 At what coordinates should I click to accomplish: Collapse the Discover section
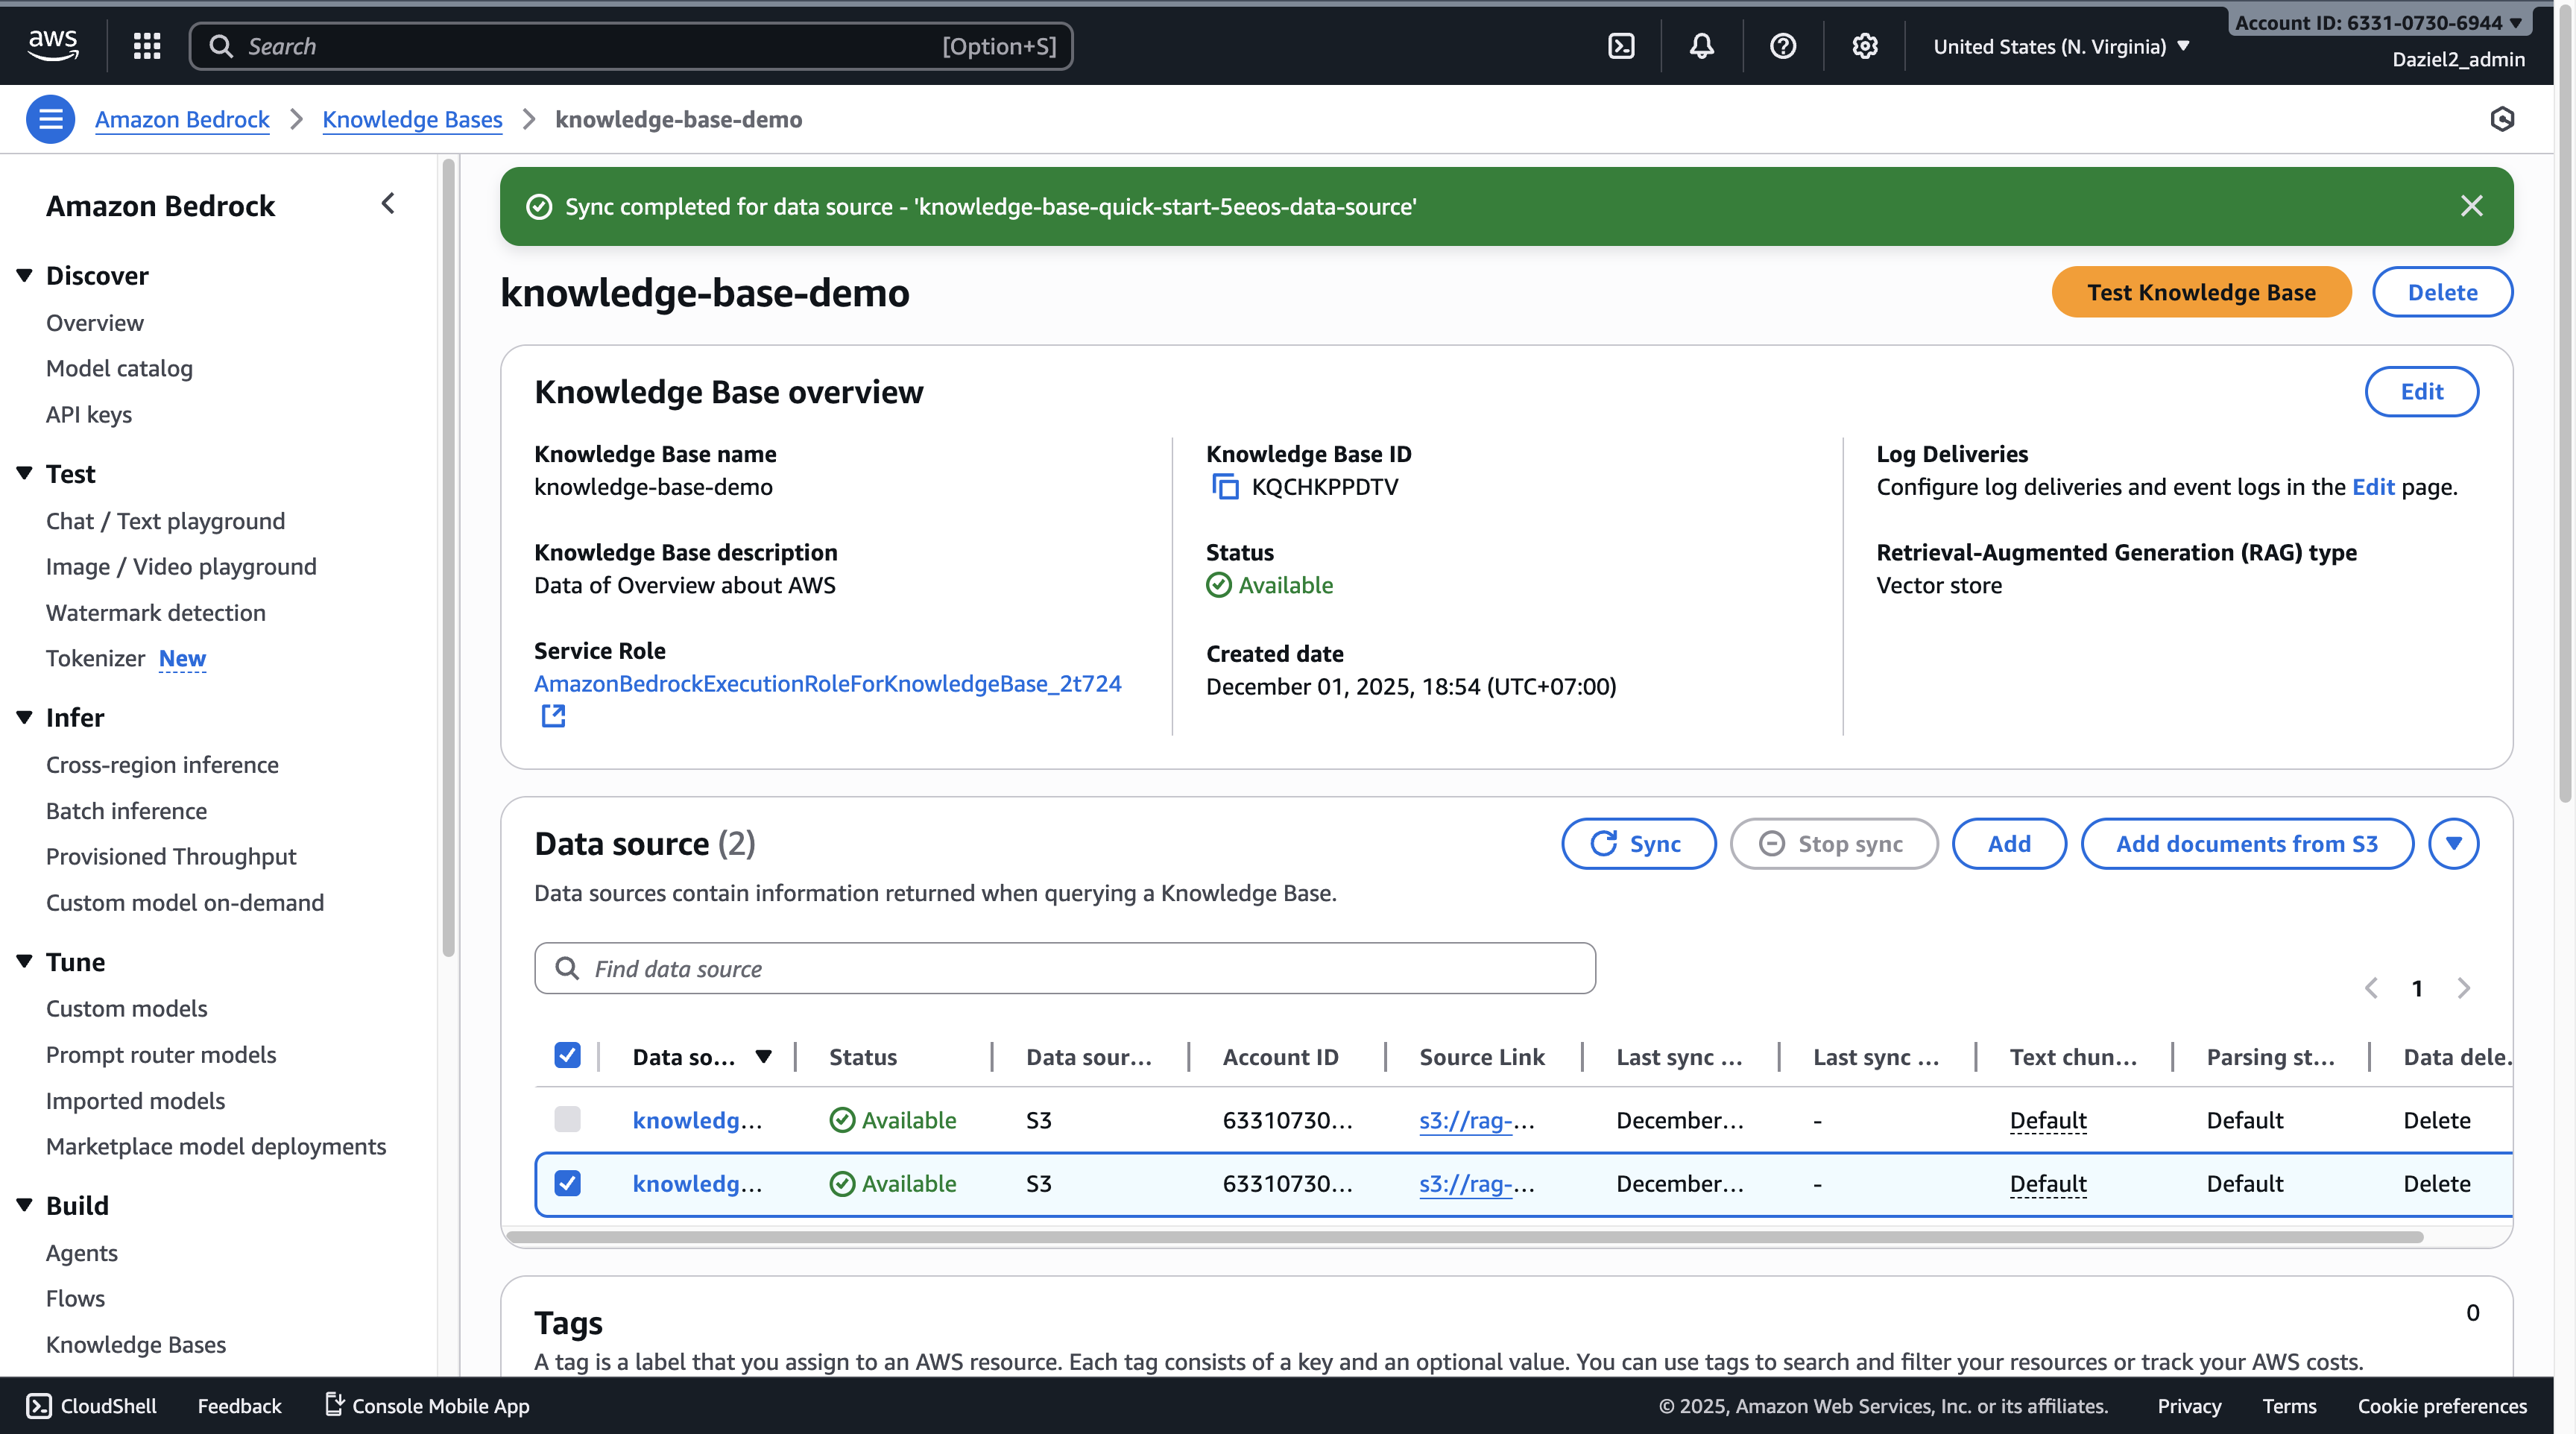pos(24,275)
